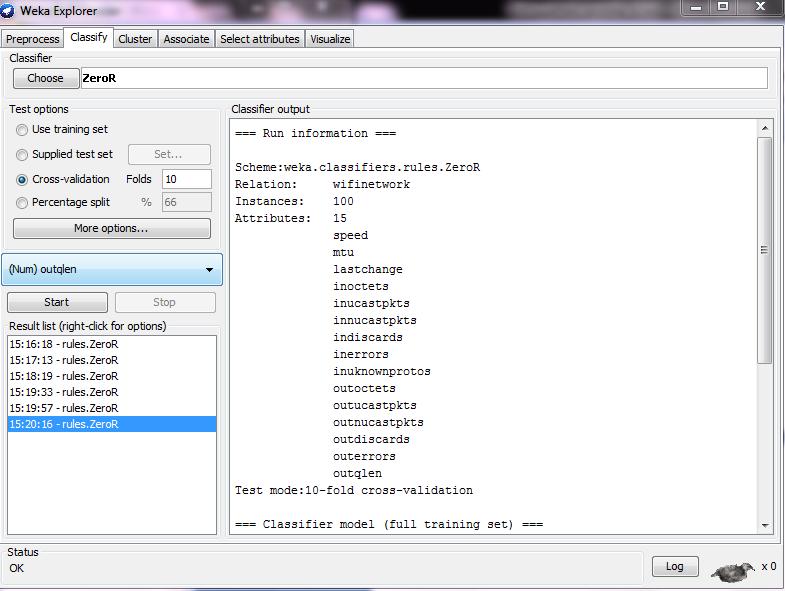Click the Start button

pos(57,303)
